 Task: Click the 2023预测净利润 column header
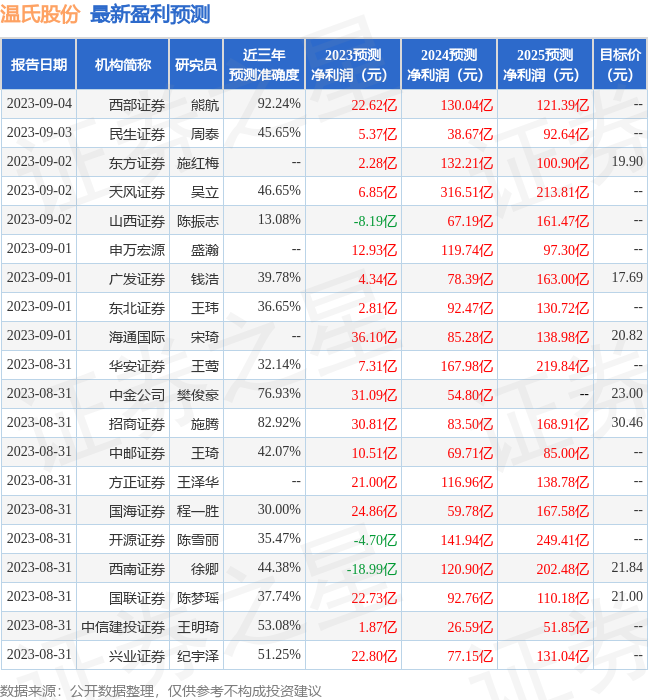353,65
